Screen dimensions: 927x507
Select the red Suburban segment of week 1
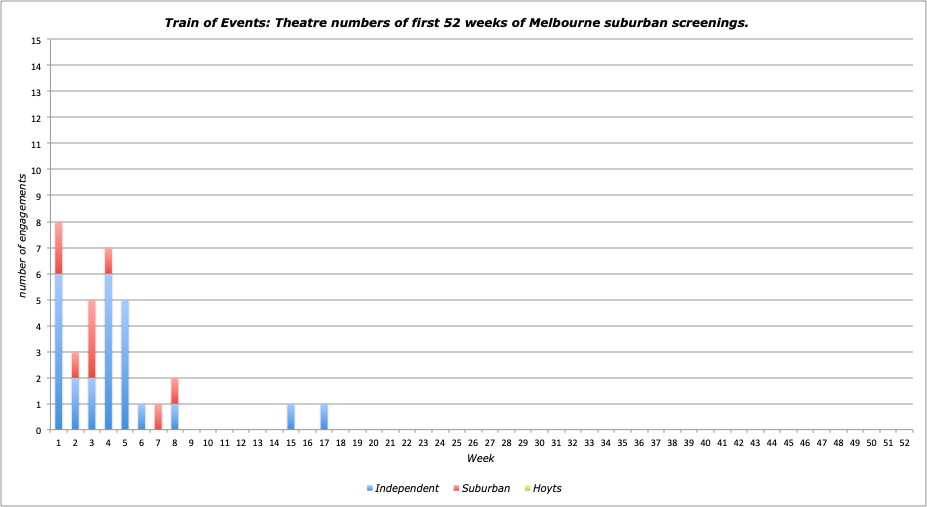click(x=59, y=248)
